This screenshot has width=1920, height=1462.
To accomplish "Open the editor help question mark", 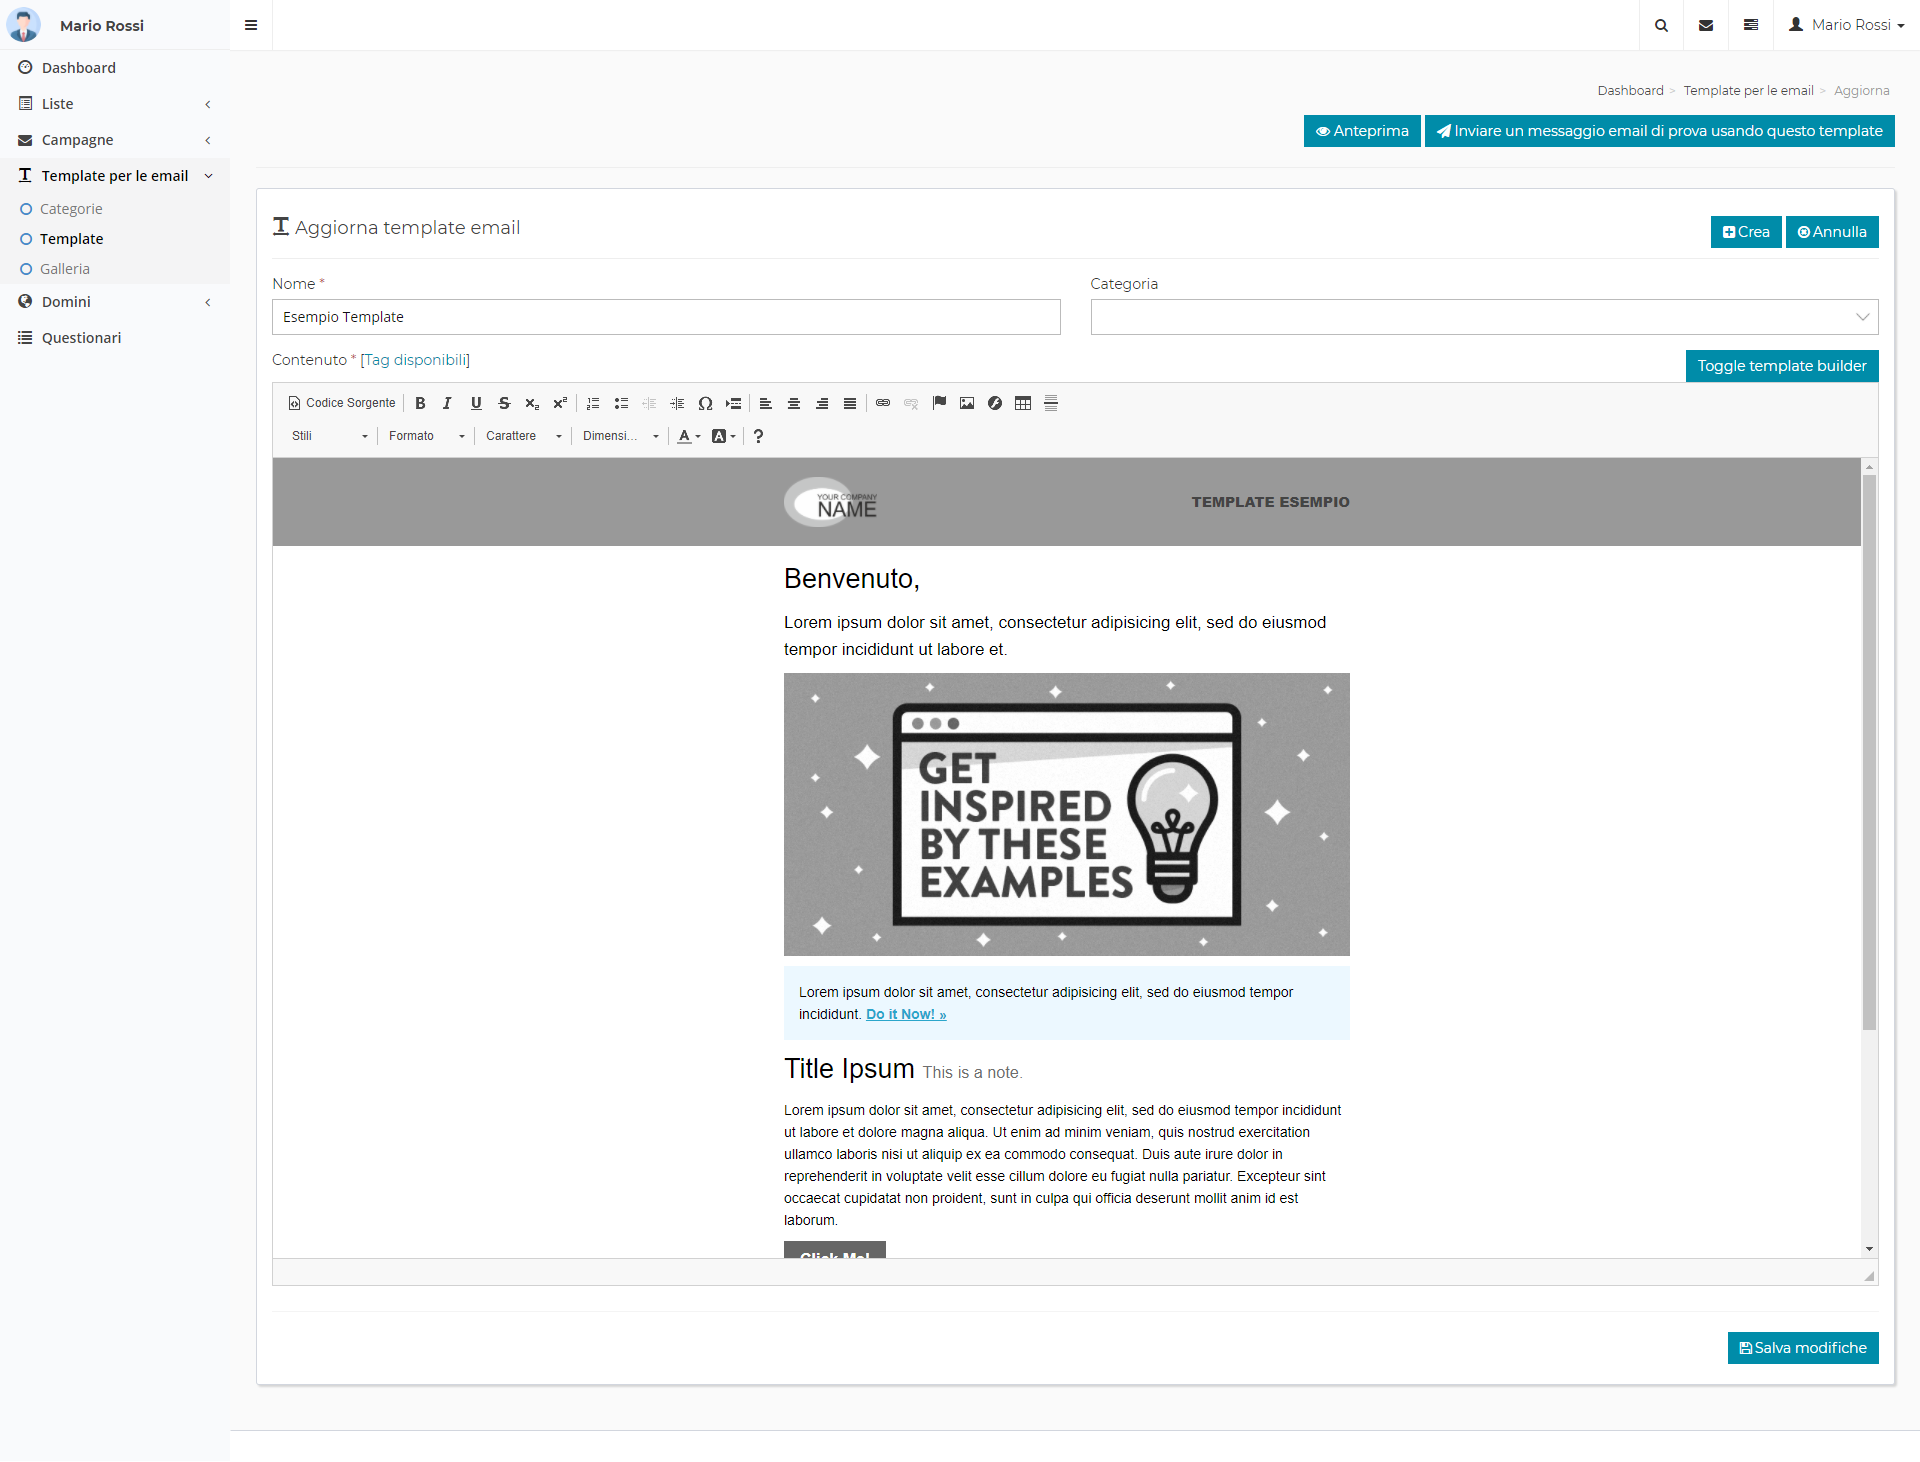I will [758, 436].
